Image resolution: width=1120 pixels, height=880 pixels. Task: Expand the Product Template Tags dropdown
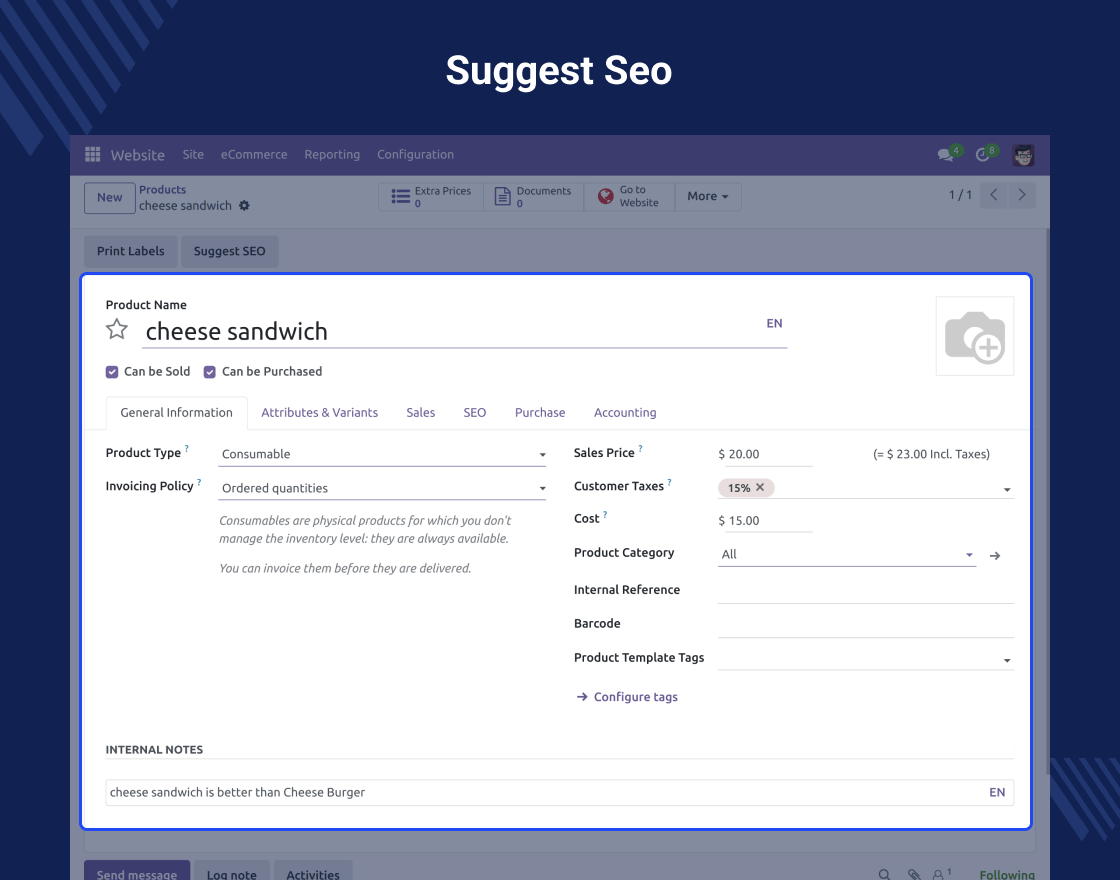[x=1007, y=660]
